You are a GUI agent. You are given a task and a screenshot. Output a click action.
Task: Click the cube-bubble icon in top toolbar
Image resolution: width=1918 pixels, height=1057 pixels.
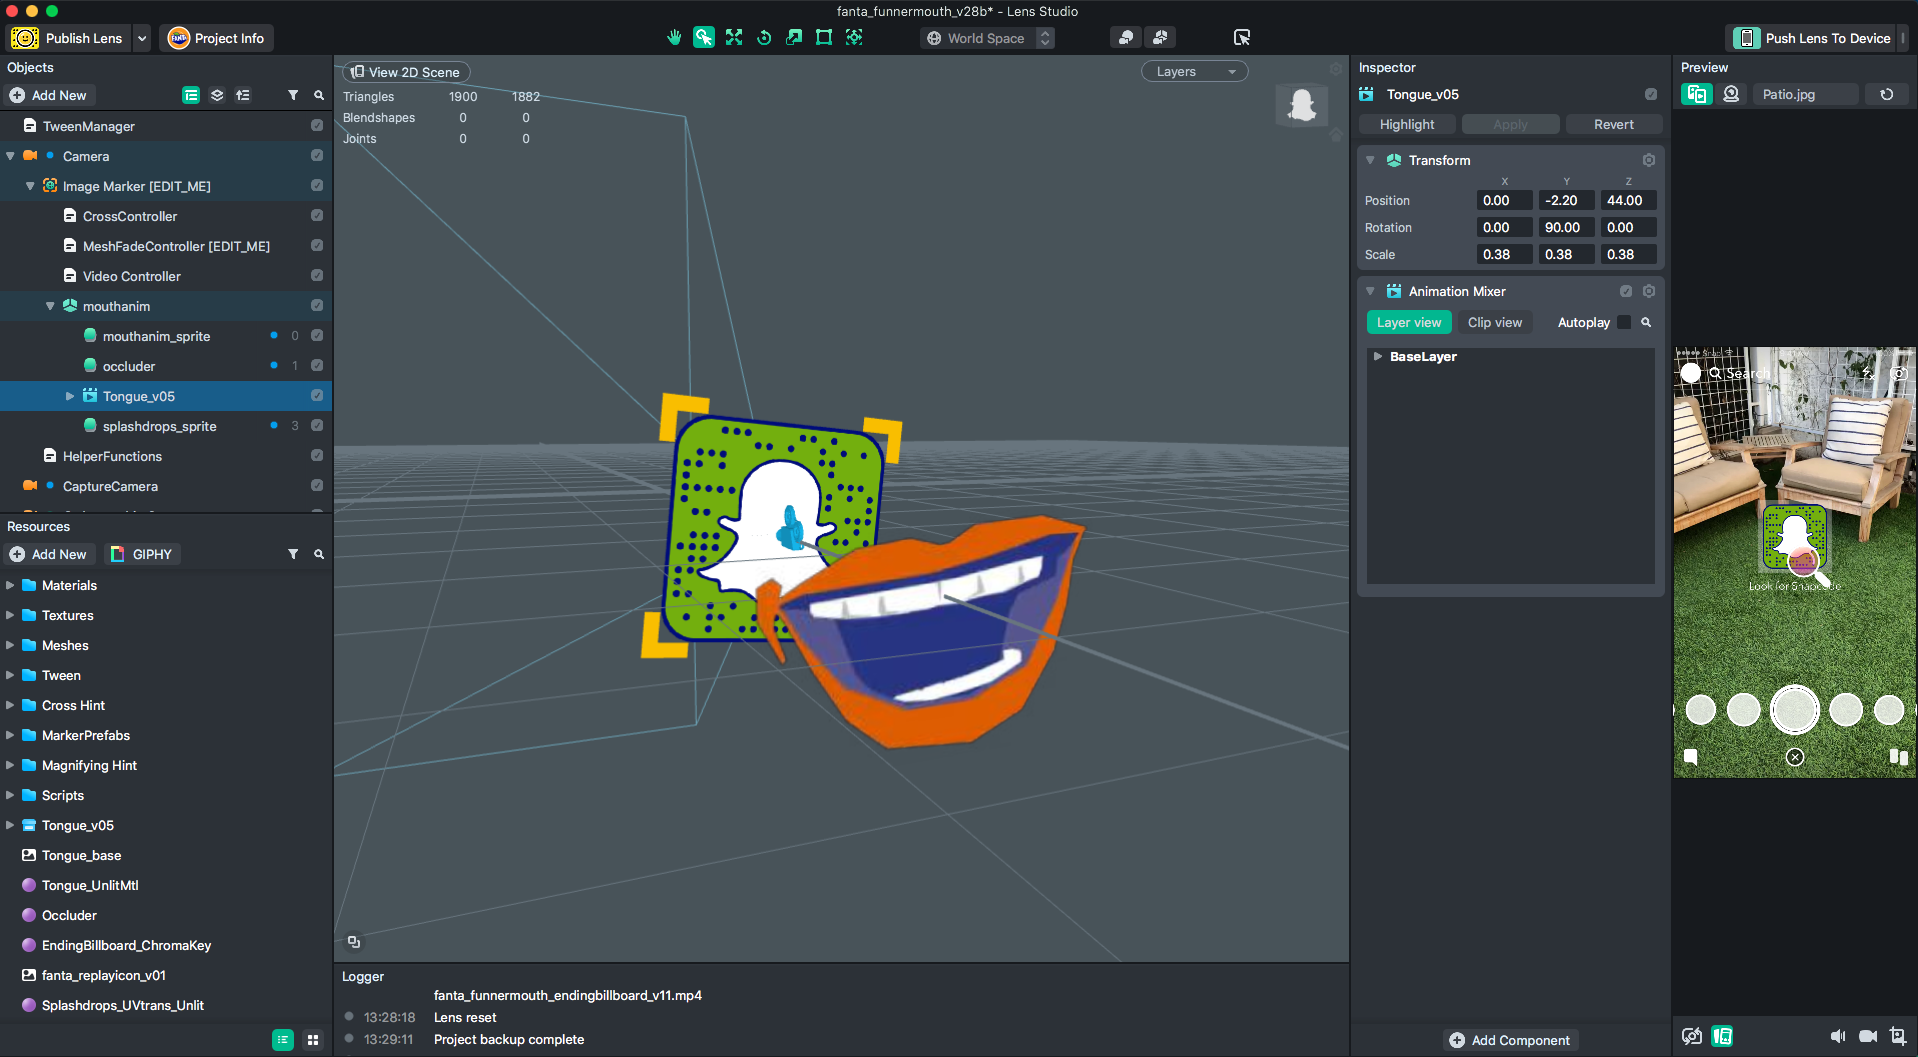click(1160, 38)
